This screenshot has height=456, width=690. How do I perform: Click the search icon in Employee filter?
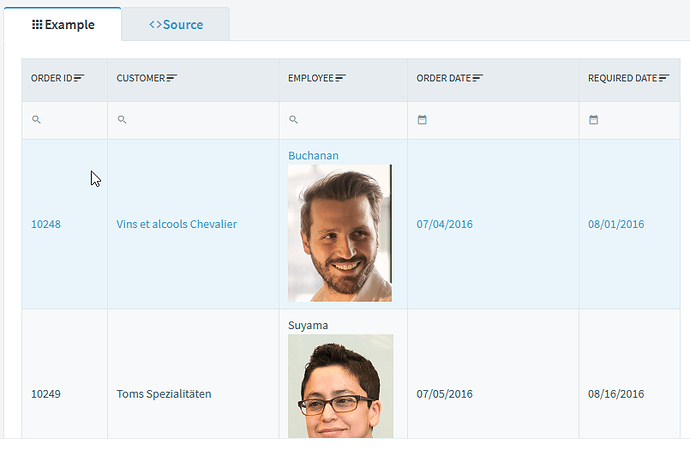pos(294,120)
